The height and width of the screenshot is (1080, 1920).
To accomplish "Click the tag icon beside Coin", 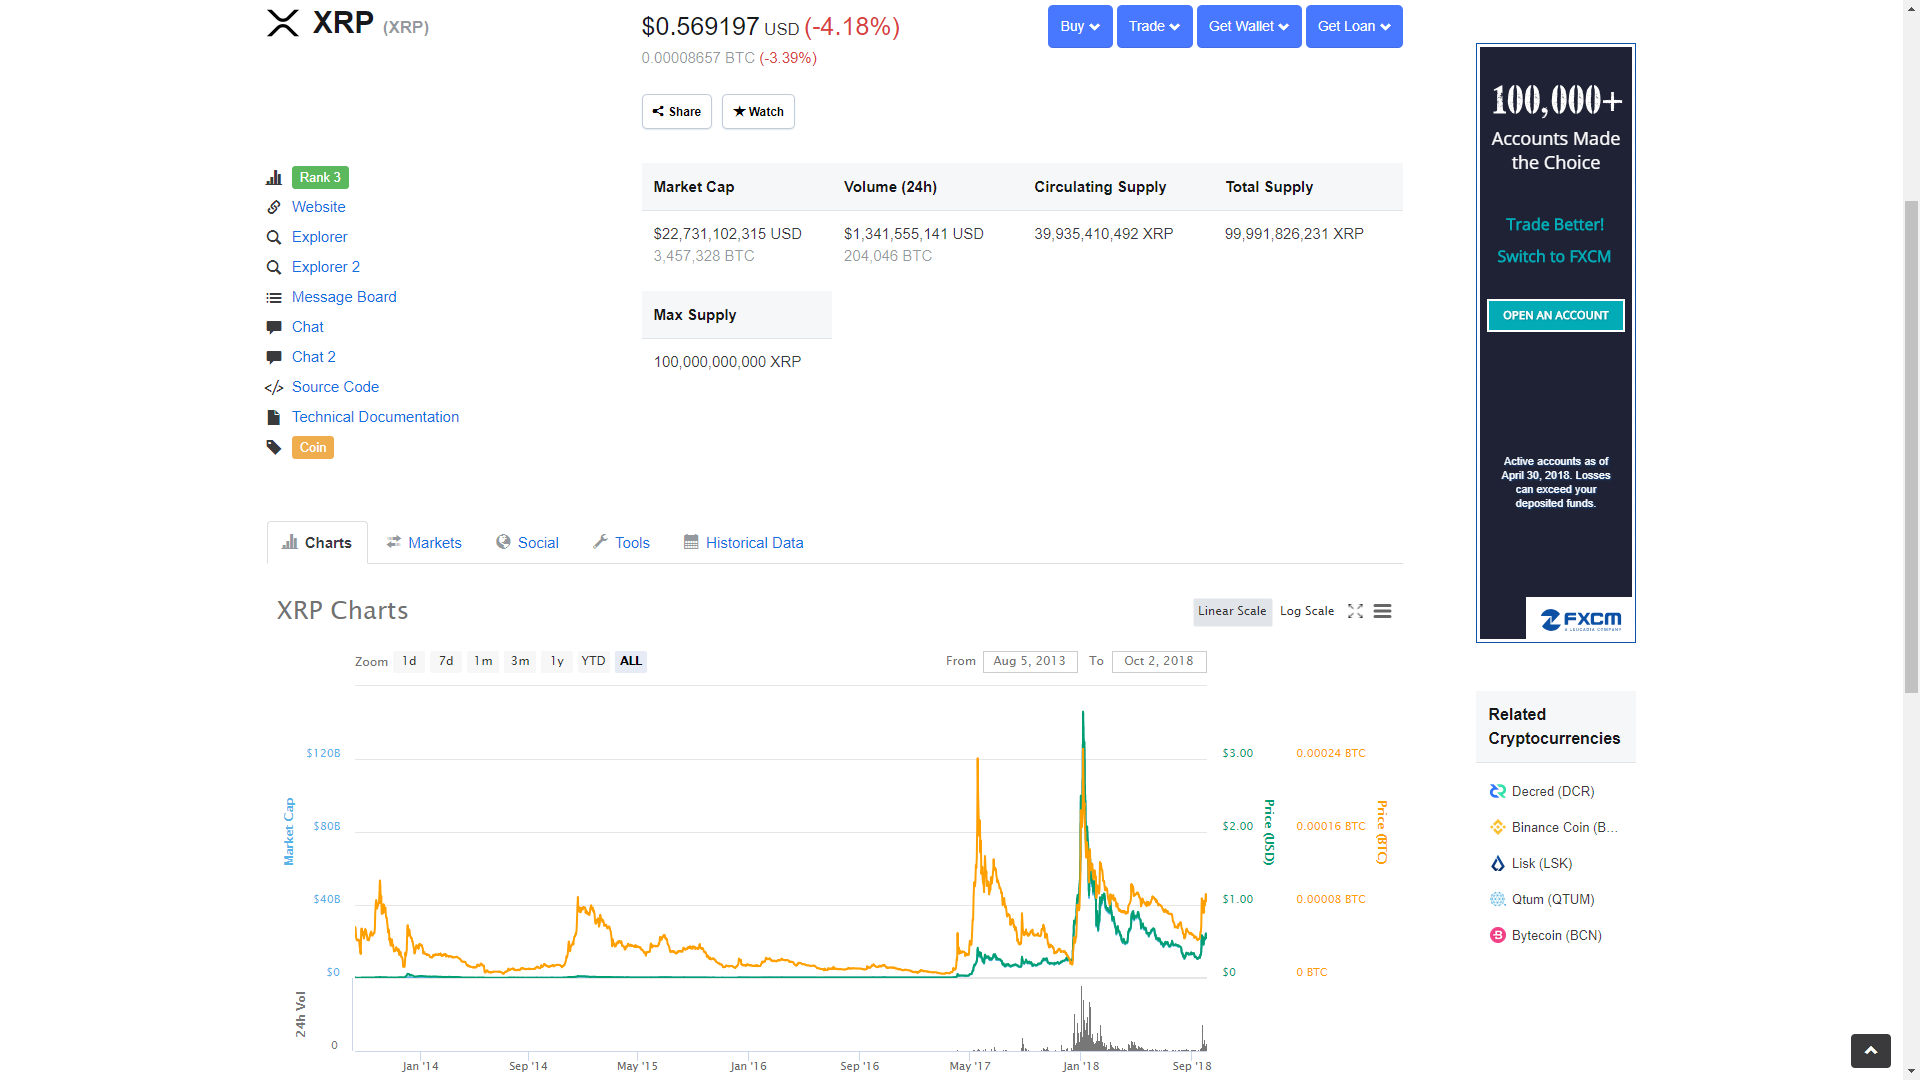I will click(274, 447).
